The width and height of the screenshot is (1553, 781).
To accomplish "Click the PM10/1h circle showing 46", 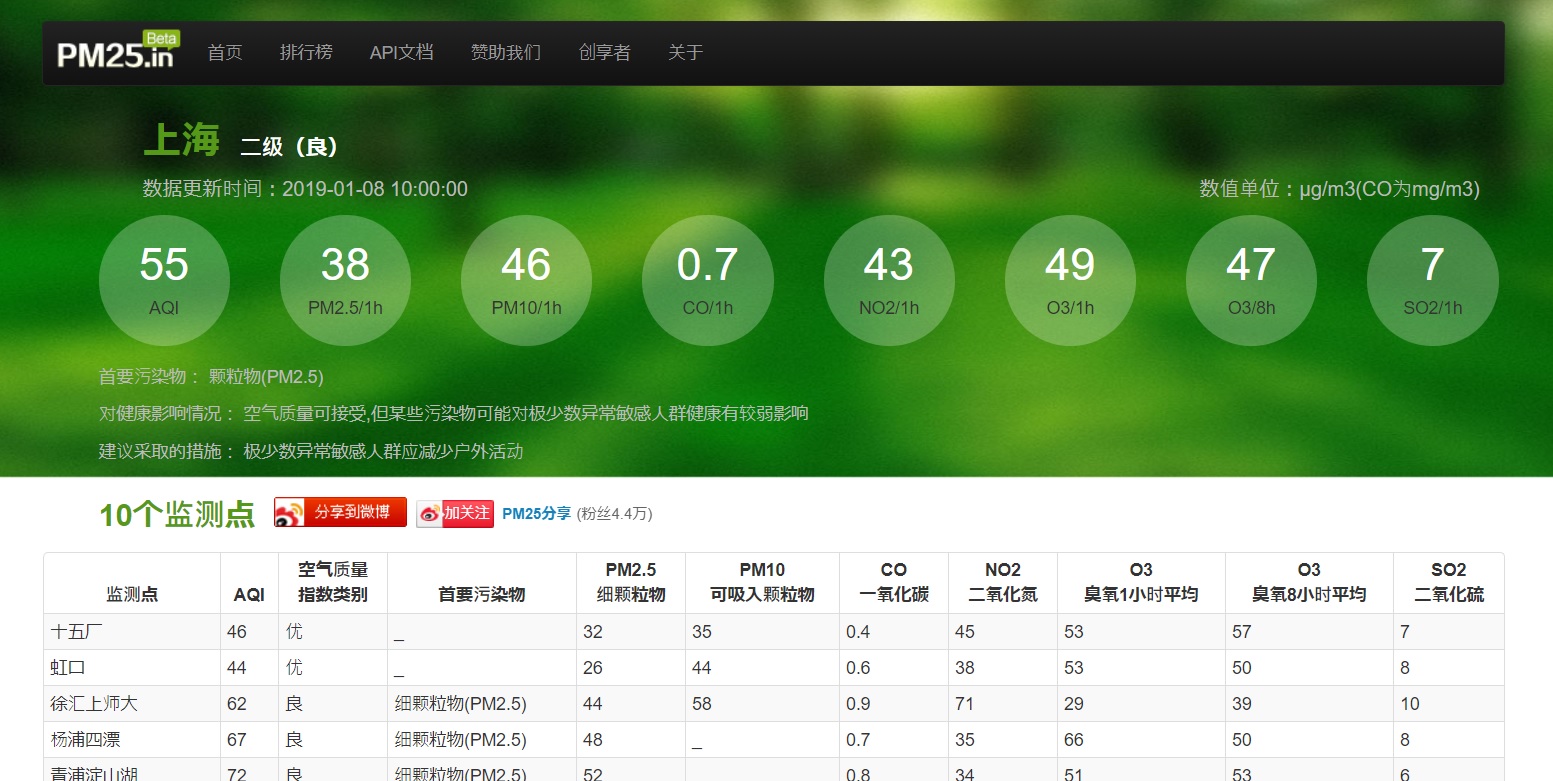I will [526, 280].
